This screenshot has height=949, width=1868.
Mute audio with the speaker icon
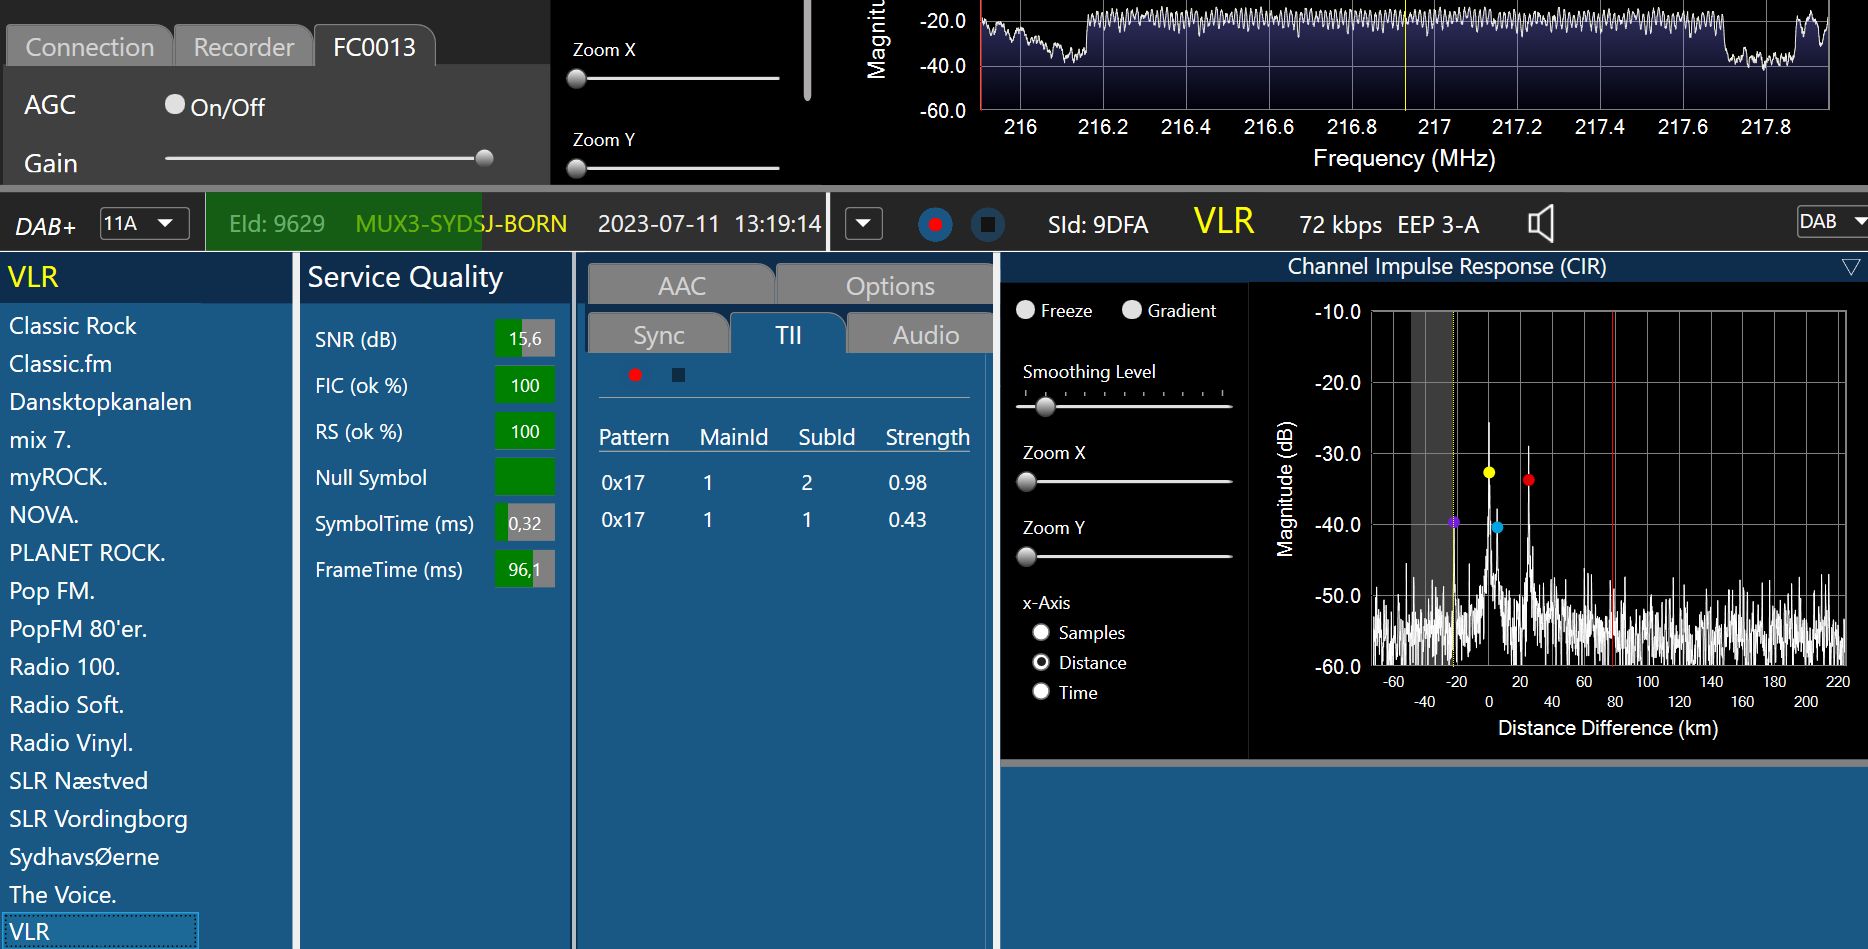coord(1540,224)
